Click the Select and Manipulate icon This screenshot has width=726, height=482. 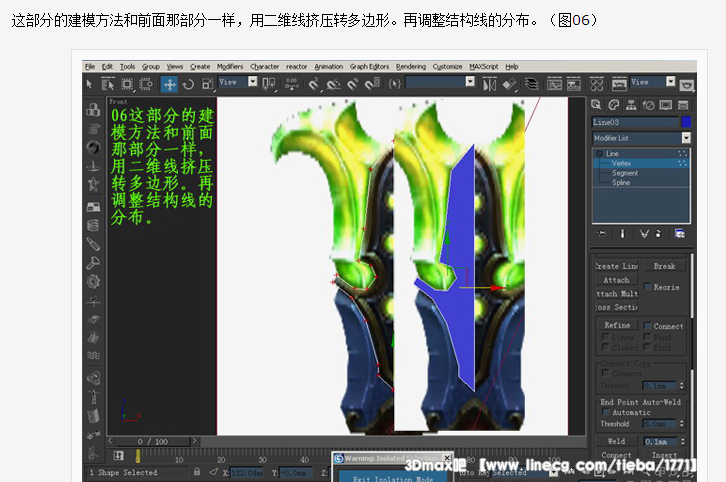[292, 84]
